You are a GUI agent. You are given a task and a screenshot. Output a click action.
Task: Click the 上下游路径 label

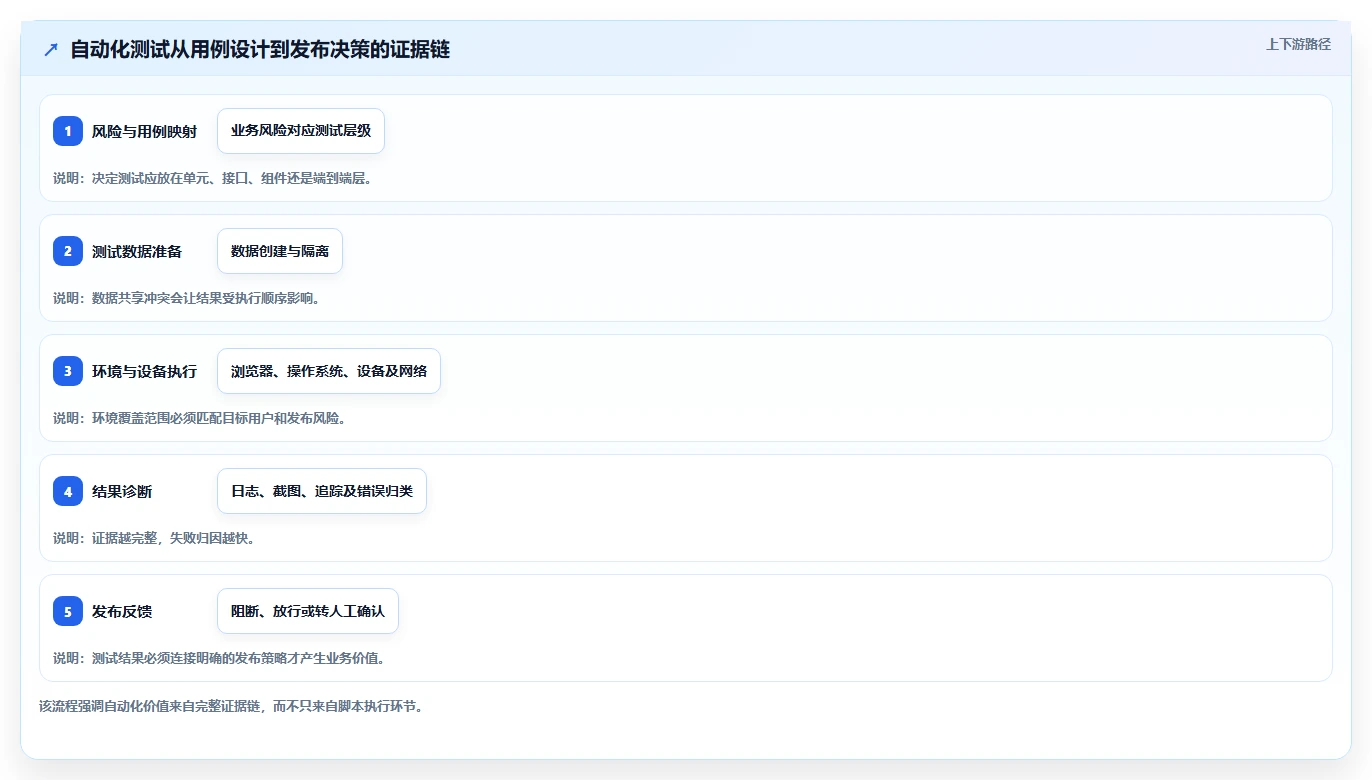(1298, 44)
